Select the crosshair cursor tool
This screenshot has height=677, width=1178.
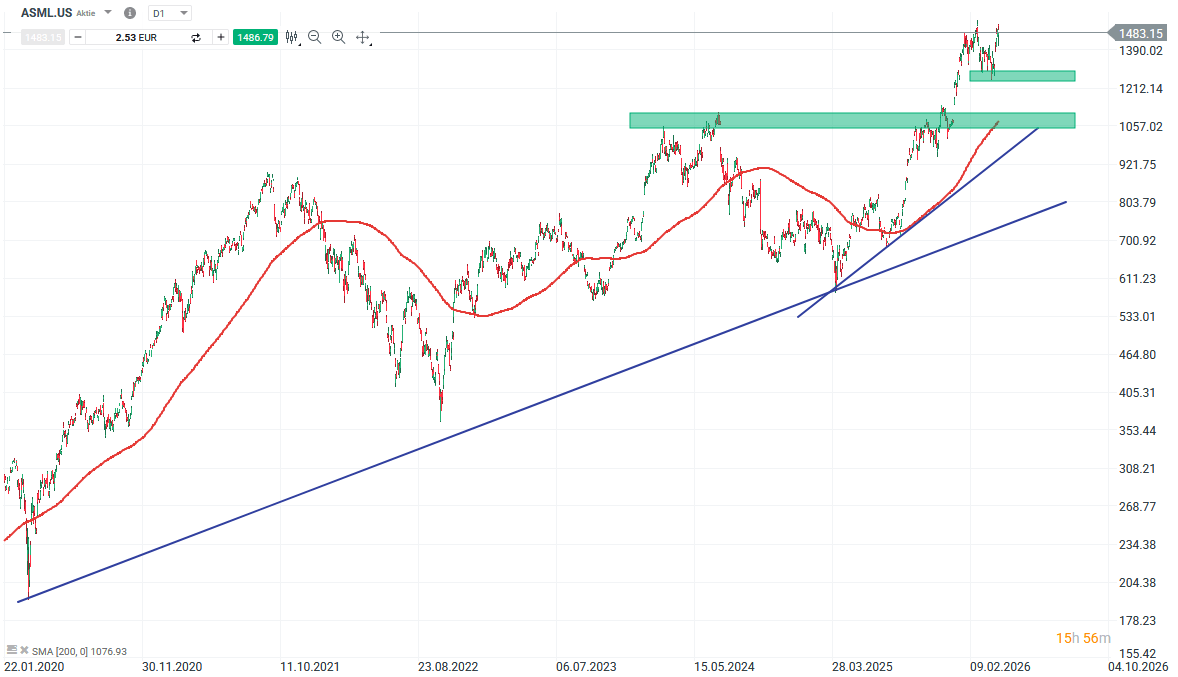362,37
